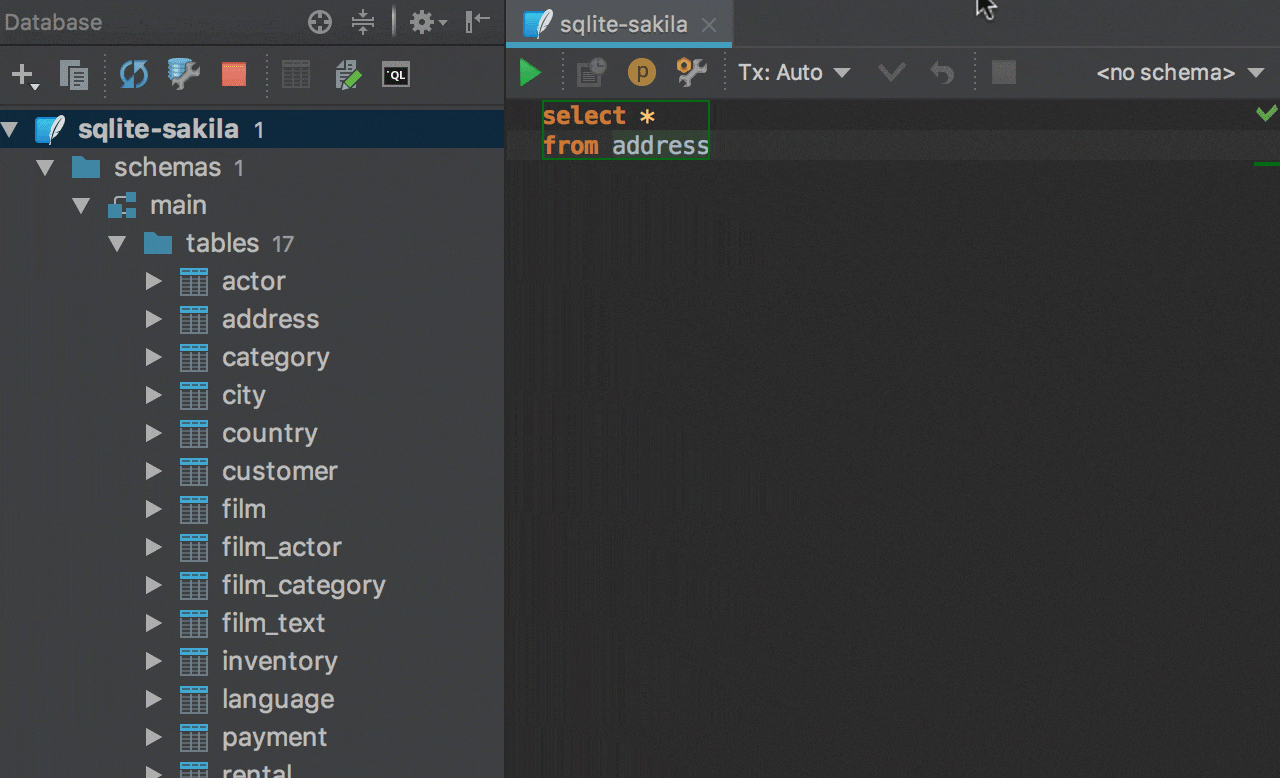Click the Explain Plan icon

click(592, 73)
